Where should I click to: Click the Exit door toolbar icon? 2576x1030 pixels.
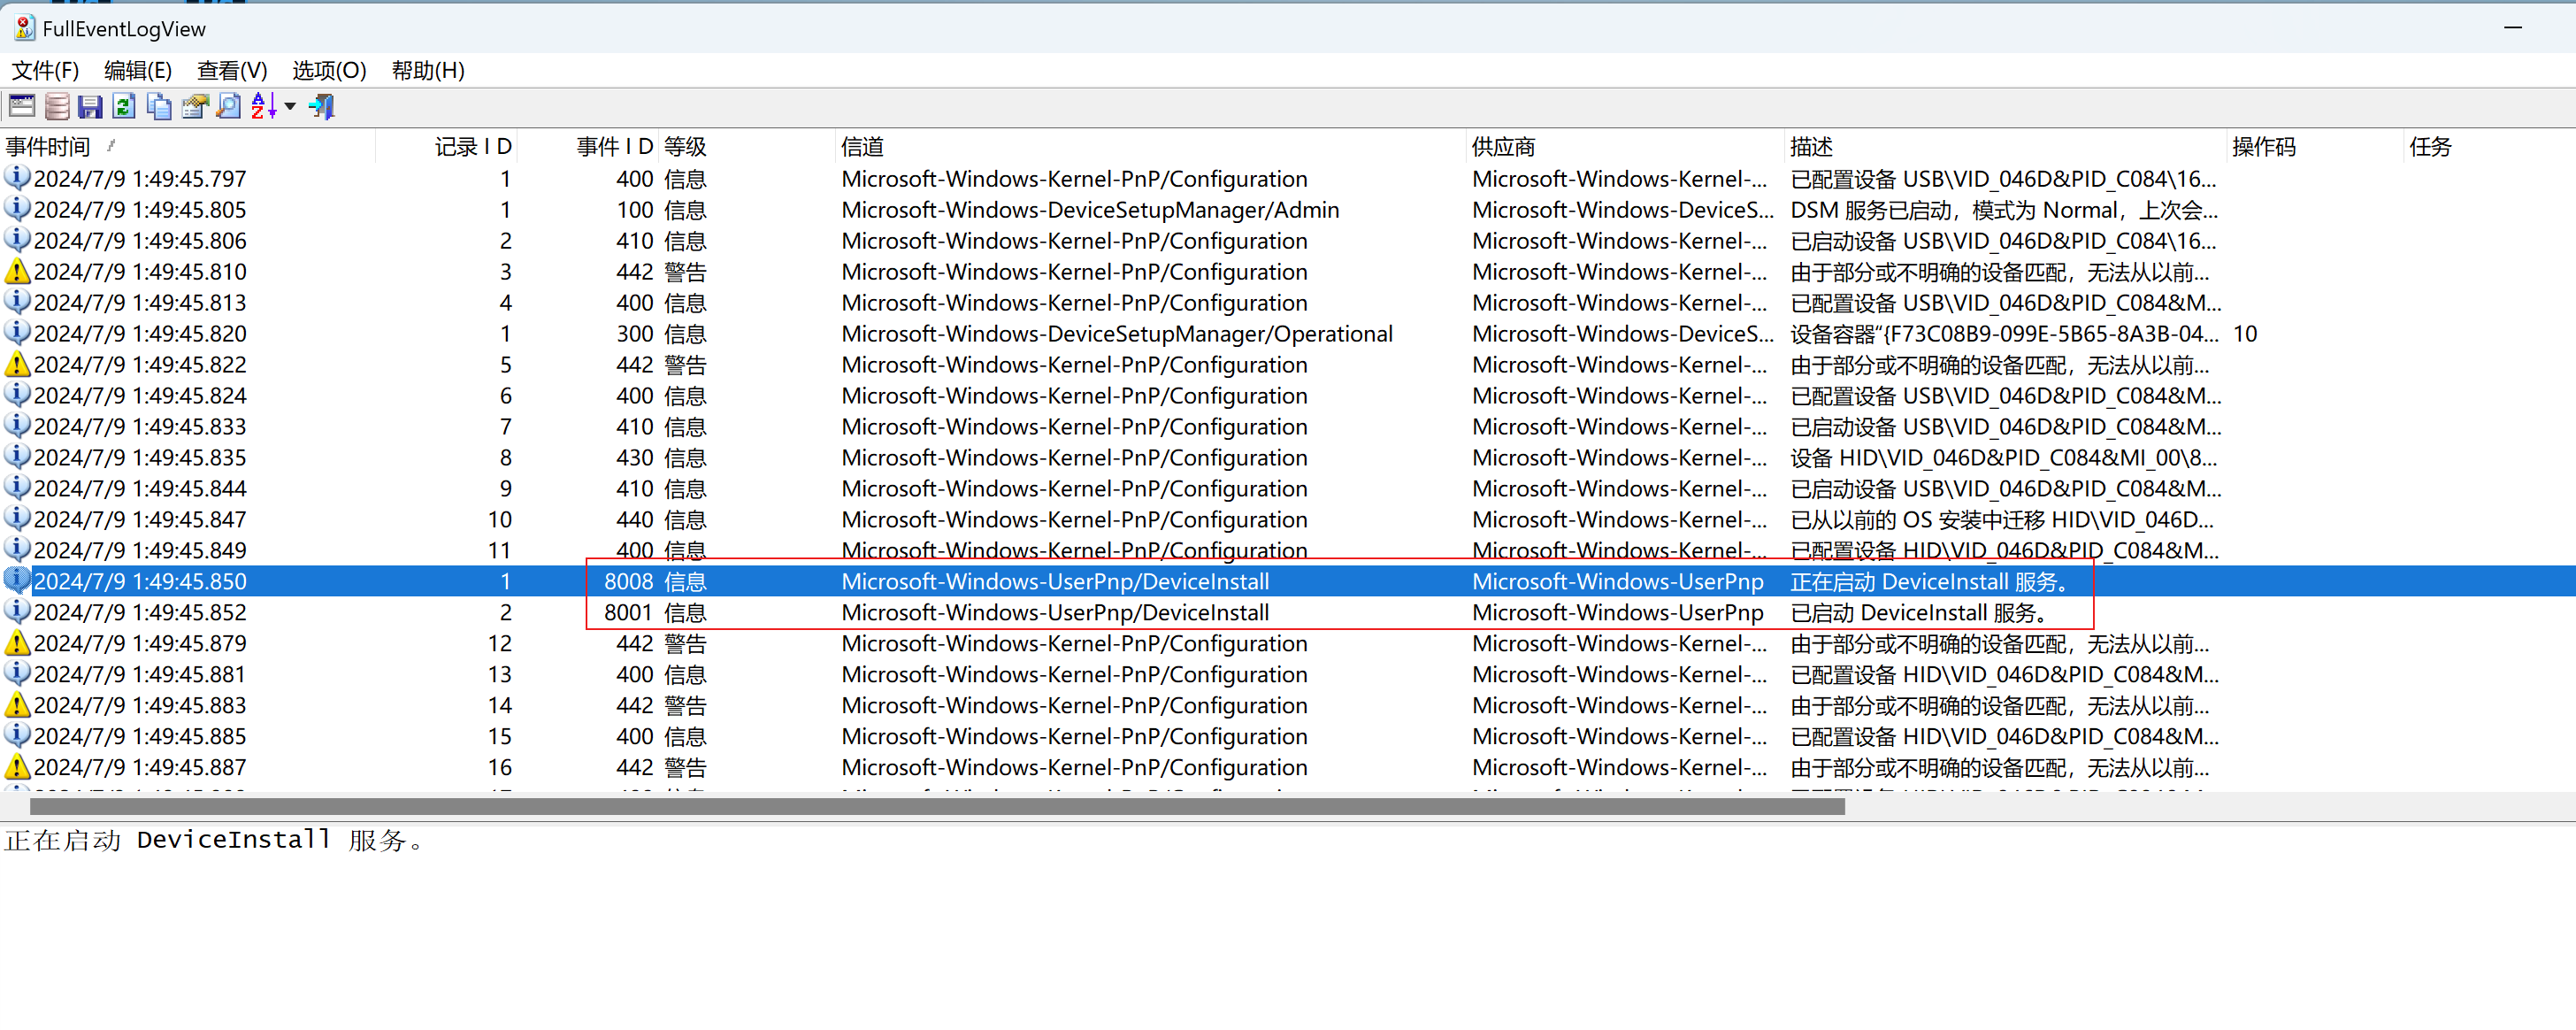(322, 106)
